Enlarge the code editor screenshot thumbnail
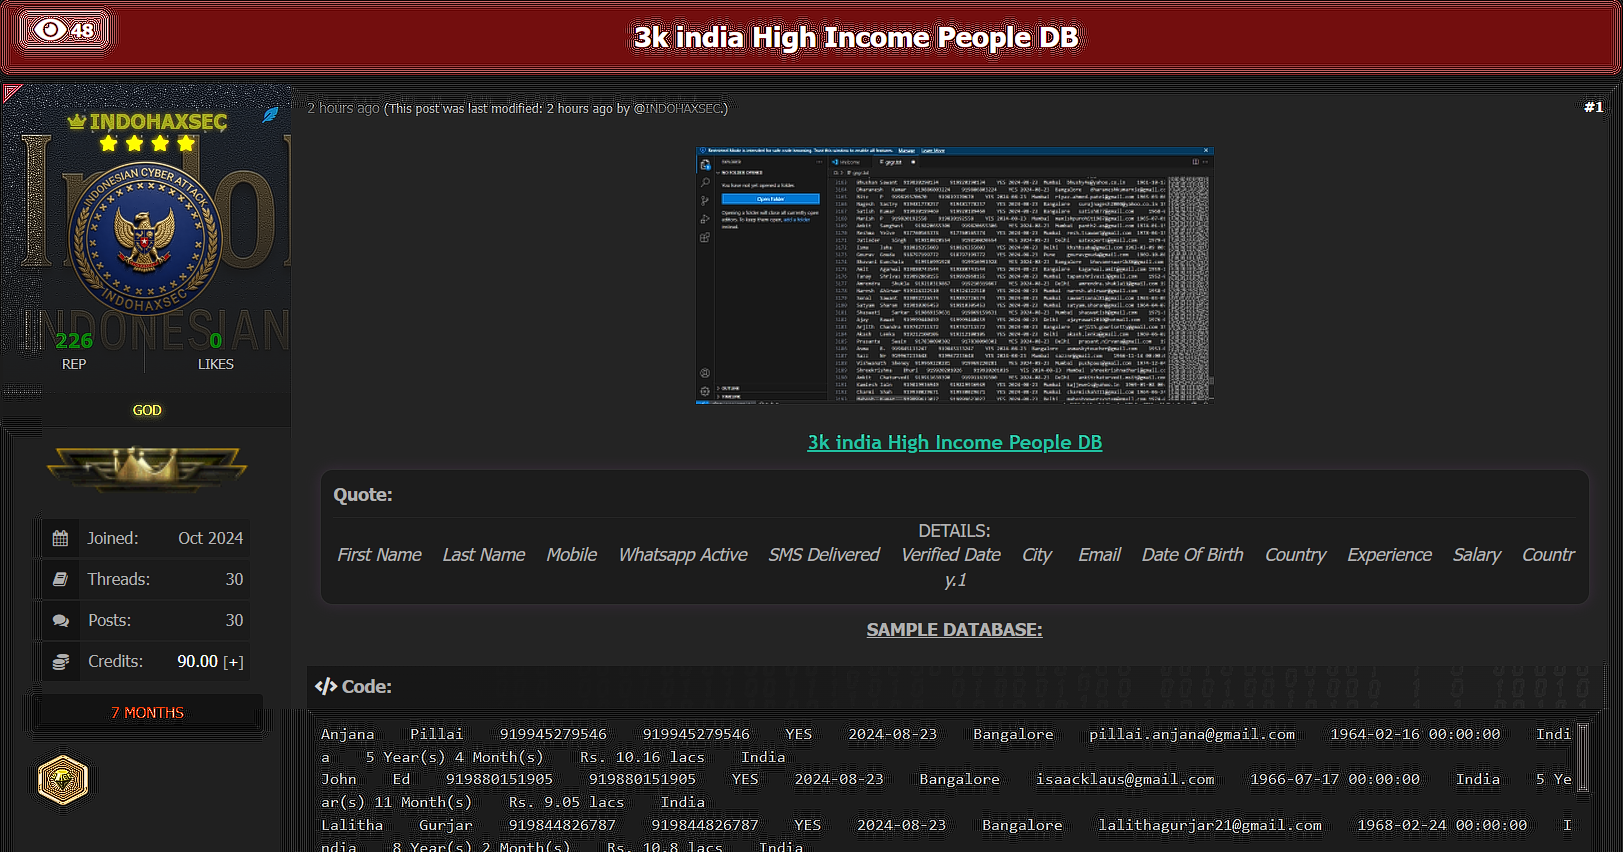This screenshot has height=852, width=1623. pyautogui.click(x=954, y=275)
